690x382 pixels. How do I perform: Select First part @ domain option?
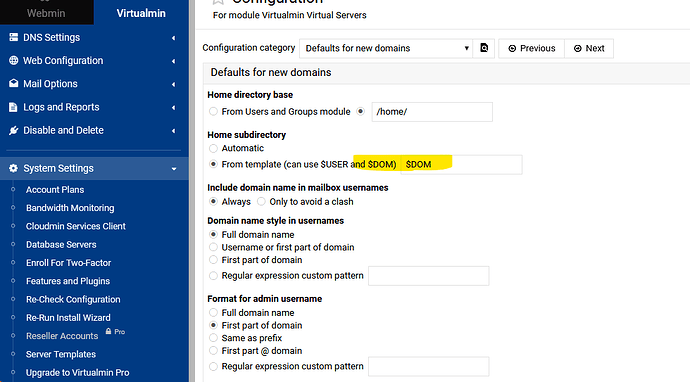click(x=213, y=350)
